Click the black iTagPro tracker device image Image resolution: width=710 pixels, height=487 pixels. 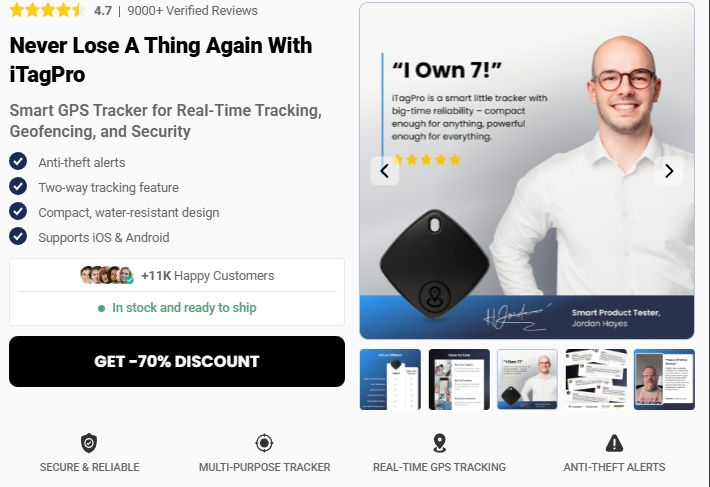click(x=435, y=264)
